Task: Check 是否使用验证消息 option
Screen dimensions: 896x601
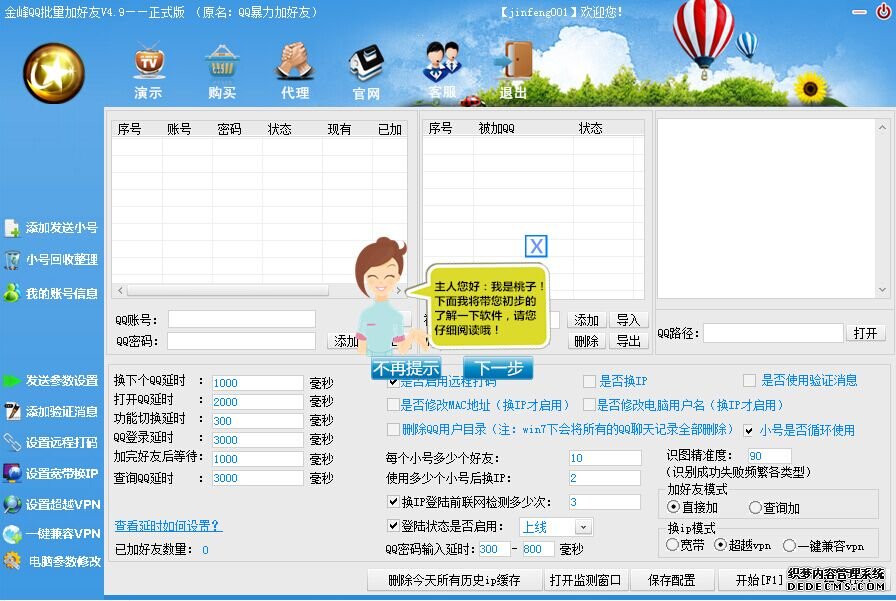Action: click(x=750, y=381)
